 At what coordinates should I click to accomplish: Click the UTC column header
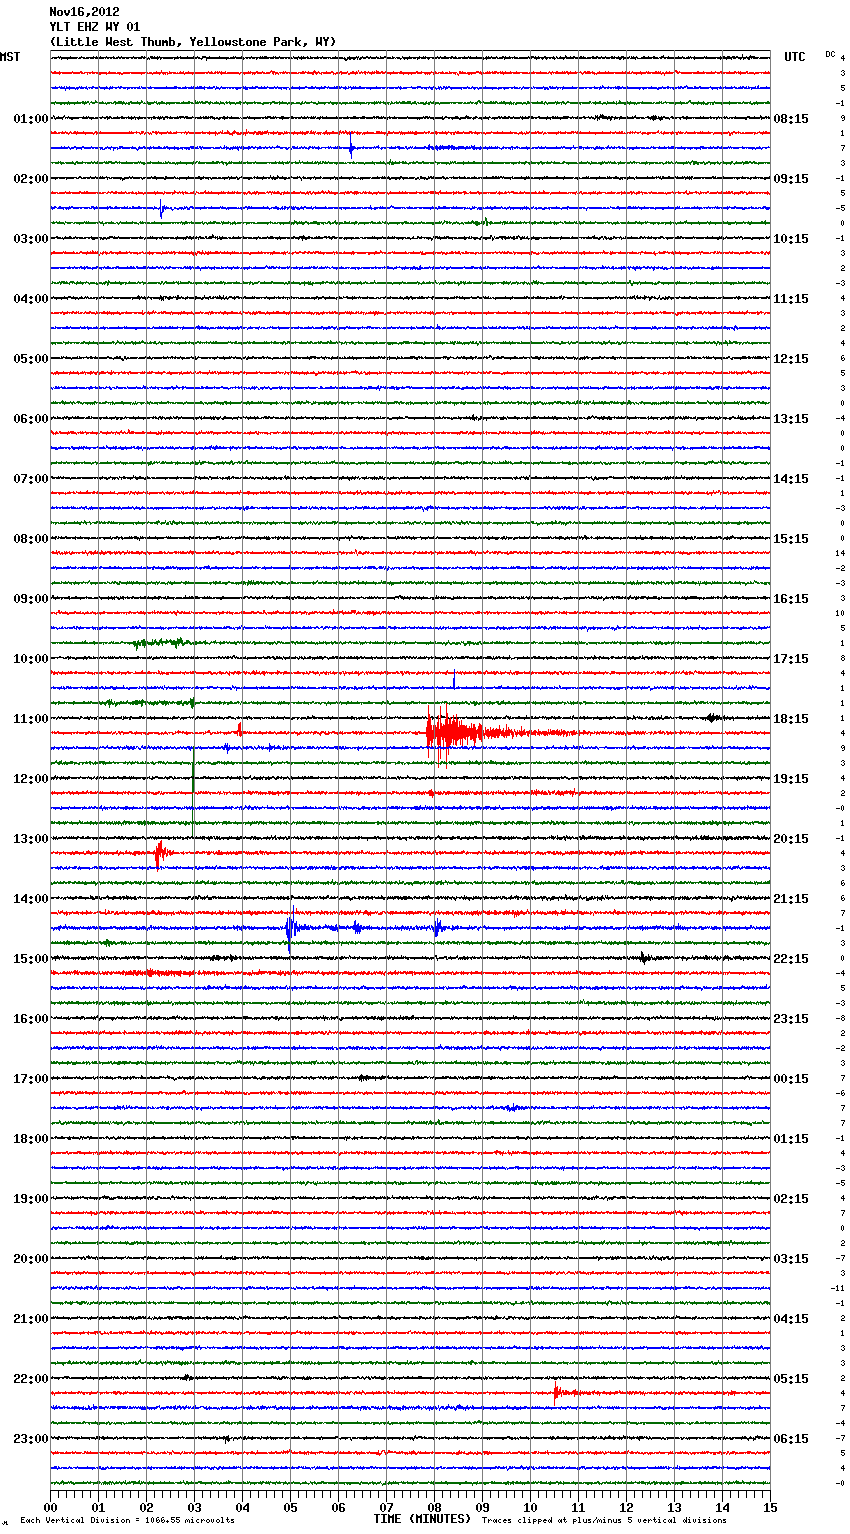794,57
